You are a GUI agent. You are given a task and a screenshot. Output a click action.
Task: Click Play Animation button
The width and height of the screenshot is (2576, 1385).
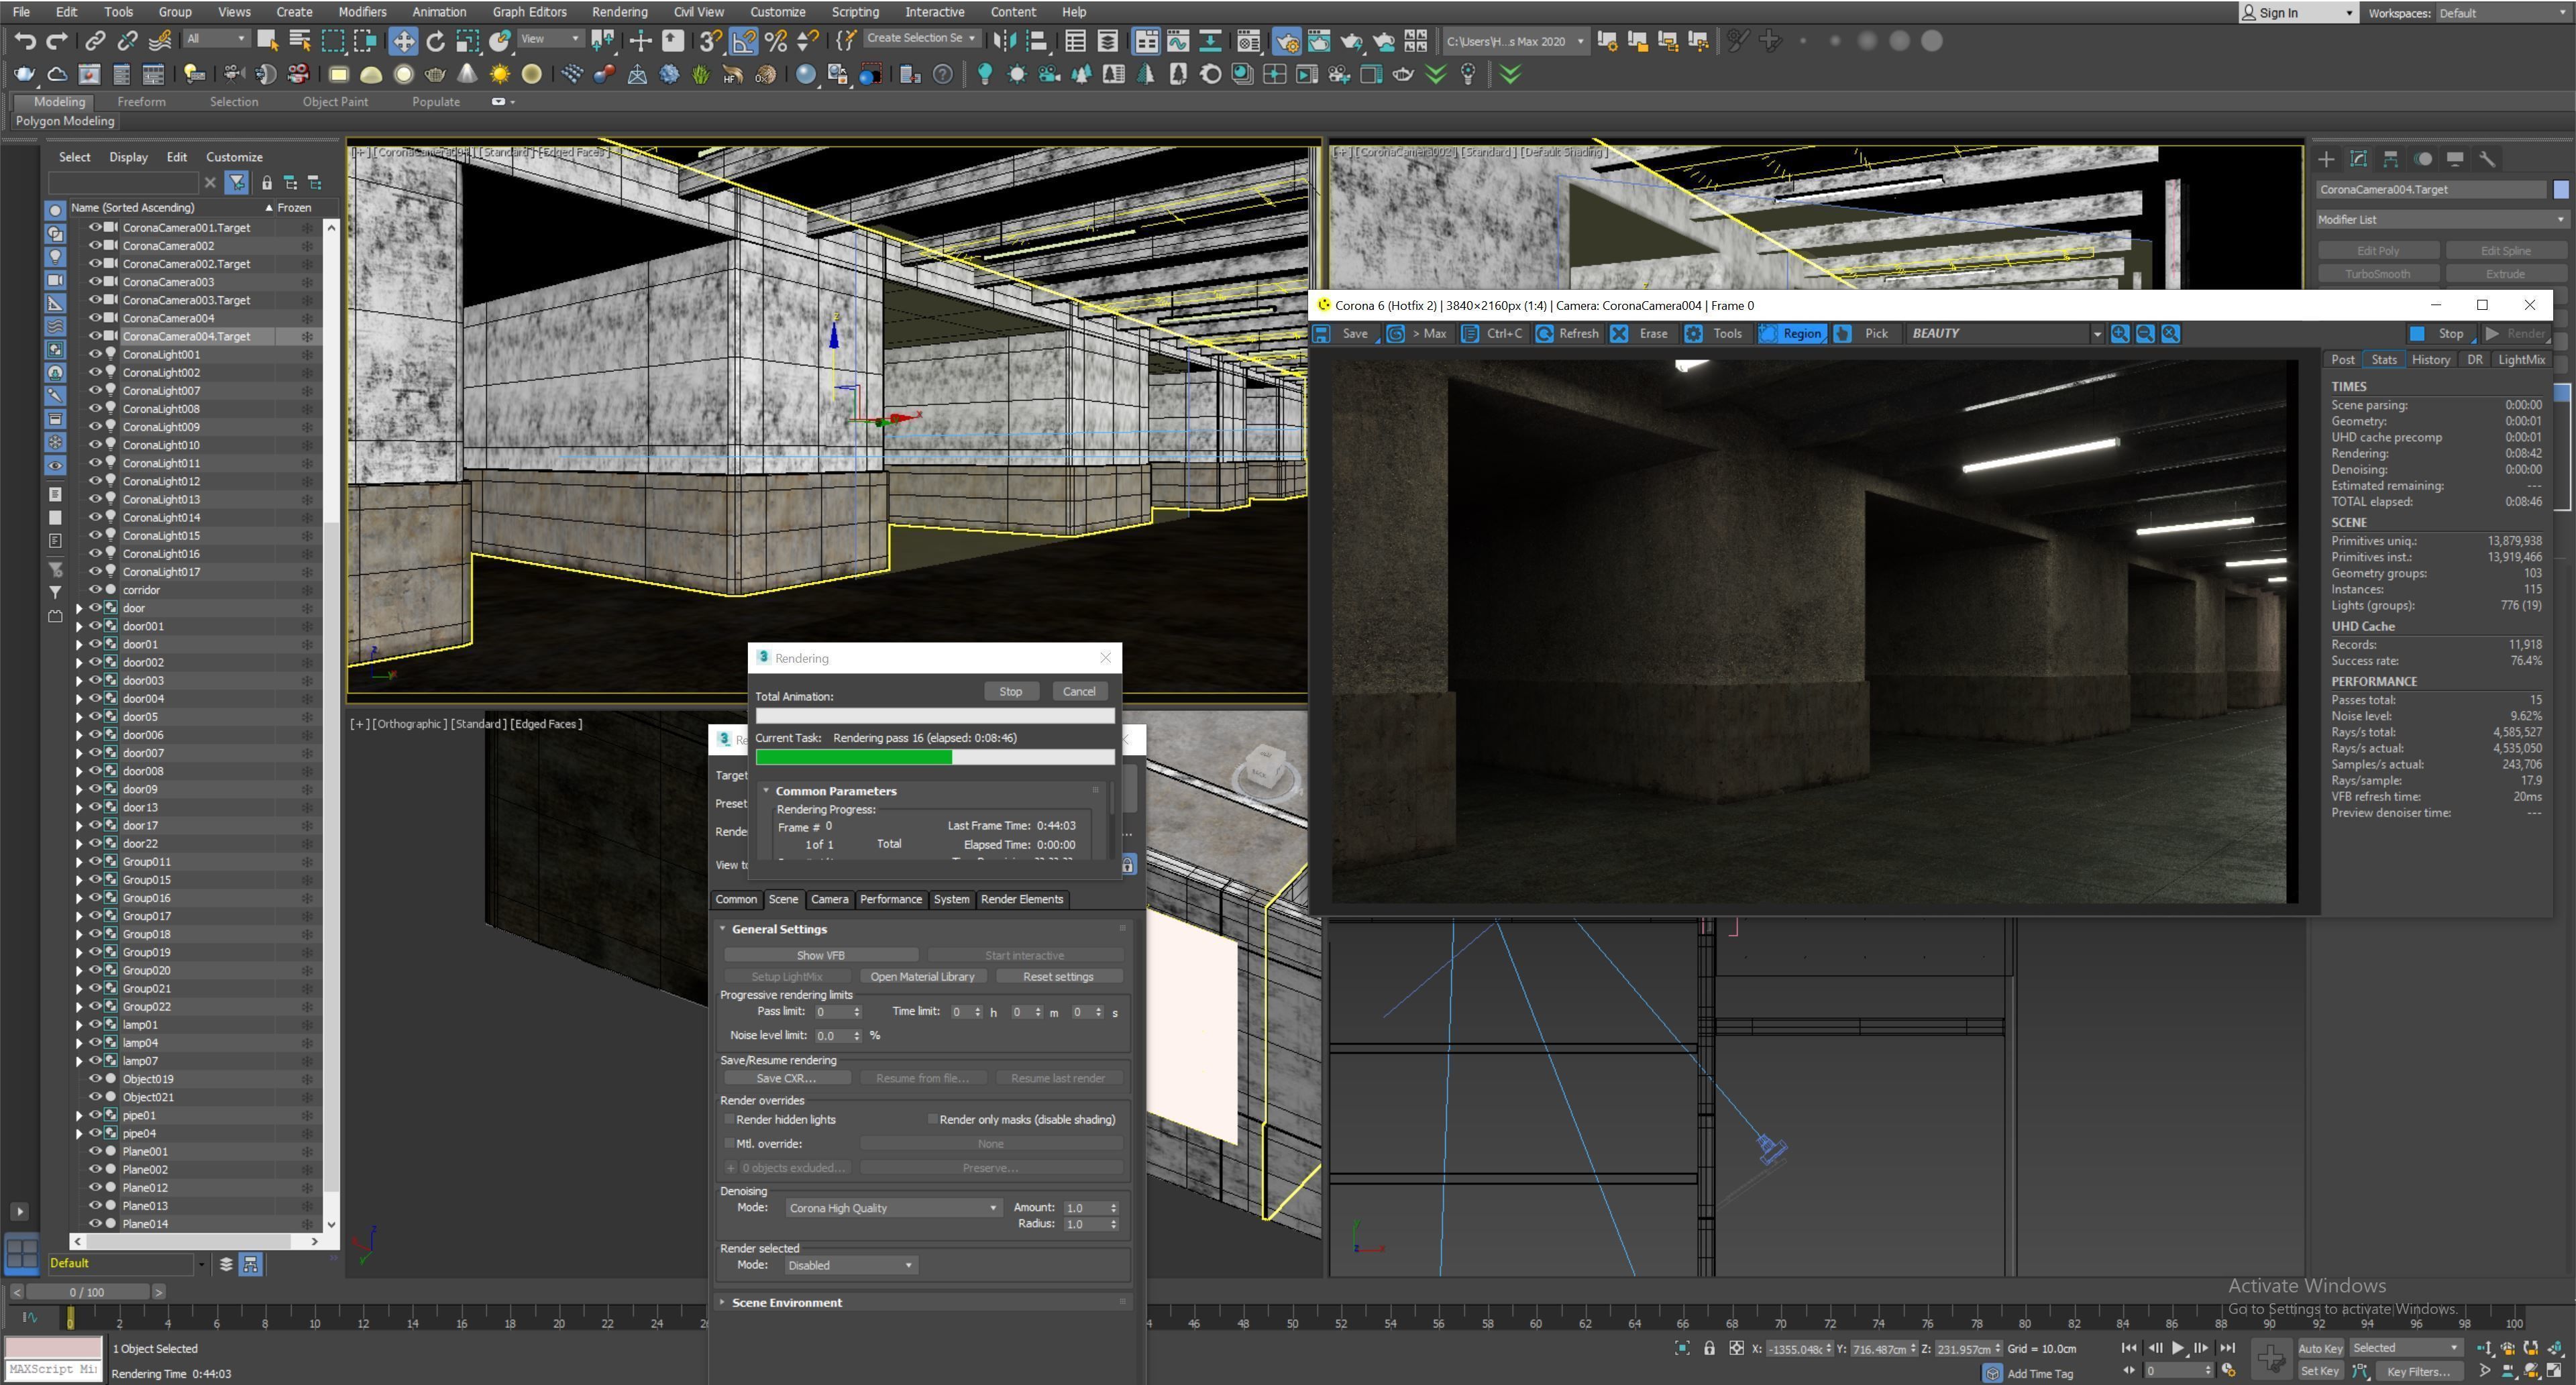click(2178, 1348)
